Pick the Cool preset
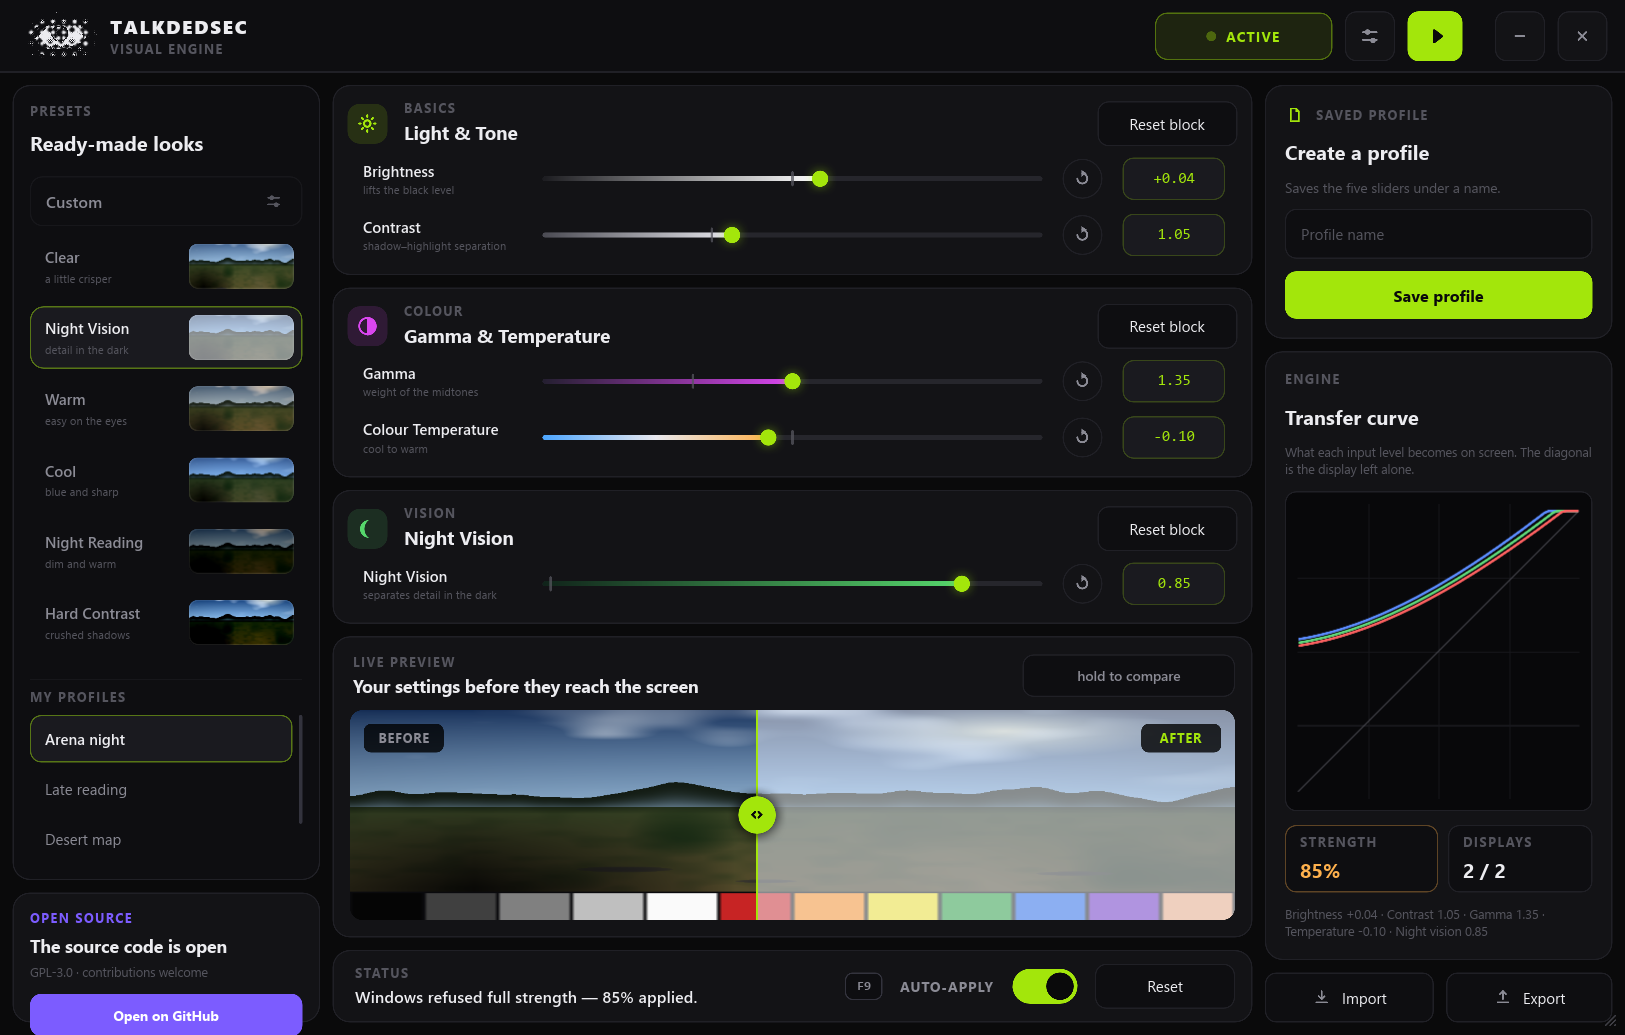Viewport: 1625px width, 1035px height. click(166, 481)
